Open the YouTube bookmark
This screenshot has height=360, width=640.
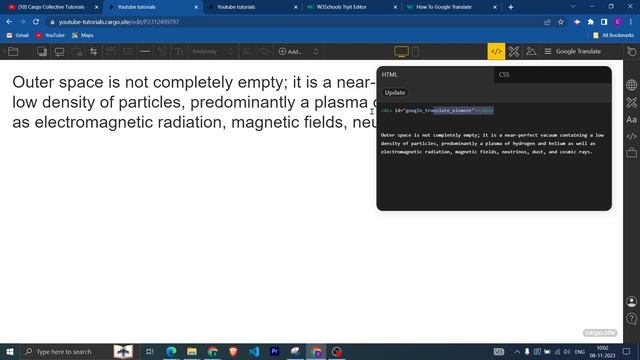50,36
